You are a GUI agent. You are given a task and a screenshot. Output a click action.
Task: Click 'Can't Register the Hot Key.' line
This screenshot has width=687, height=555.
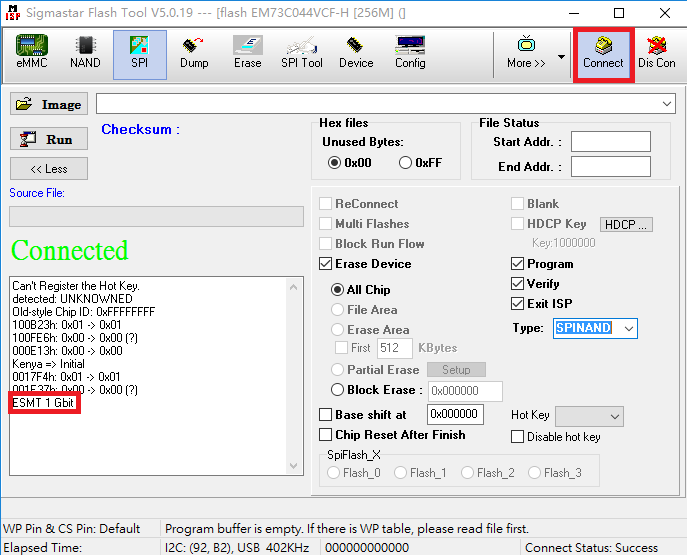[76, 286]
